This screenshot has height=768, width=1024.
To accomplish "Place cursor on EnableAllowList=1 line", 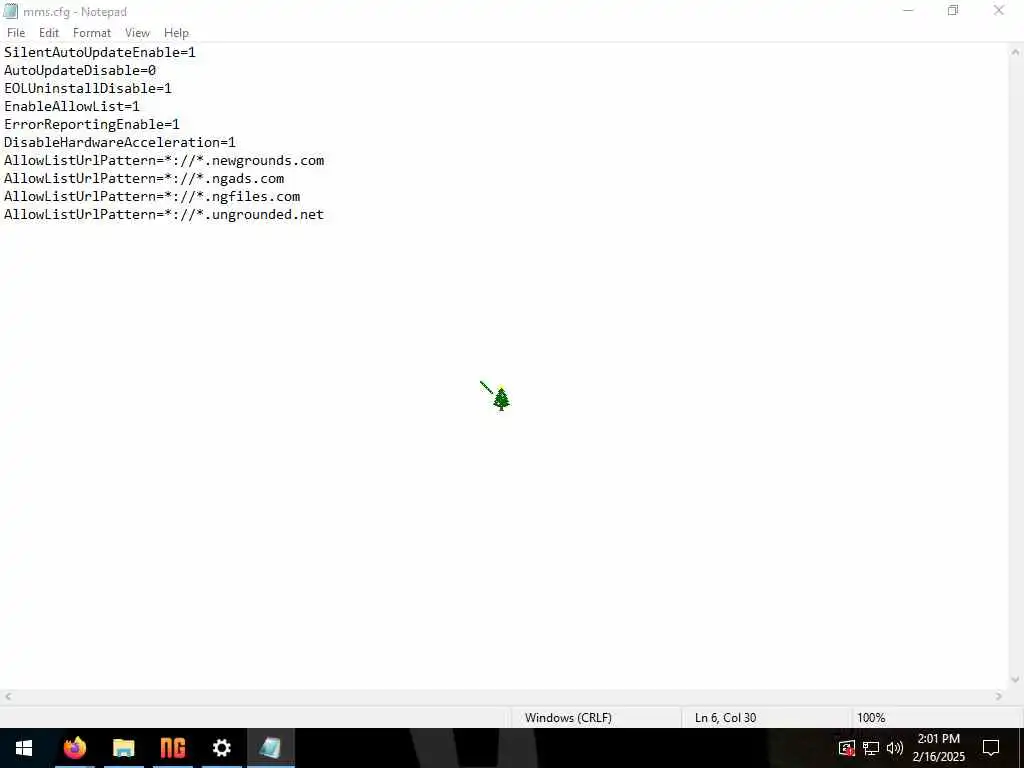I will tap(72, 106).
